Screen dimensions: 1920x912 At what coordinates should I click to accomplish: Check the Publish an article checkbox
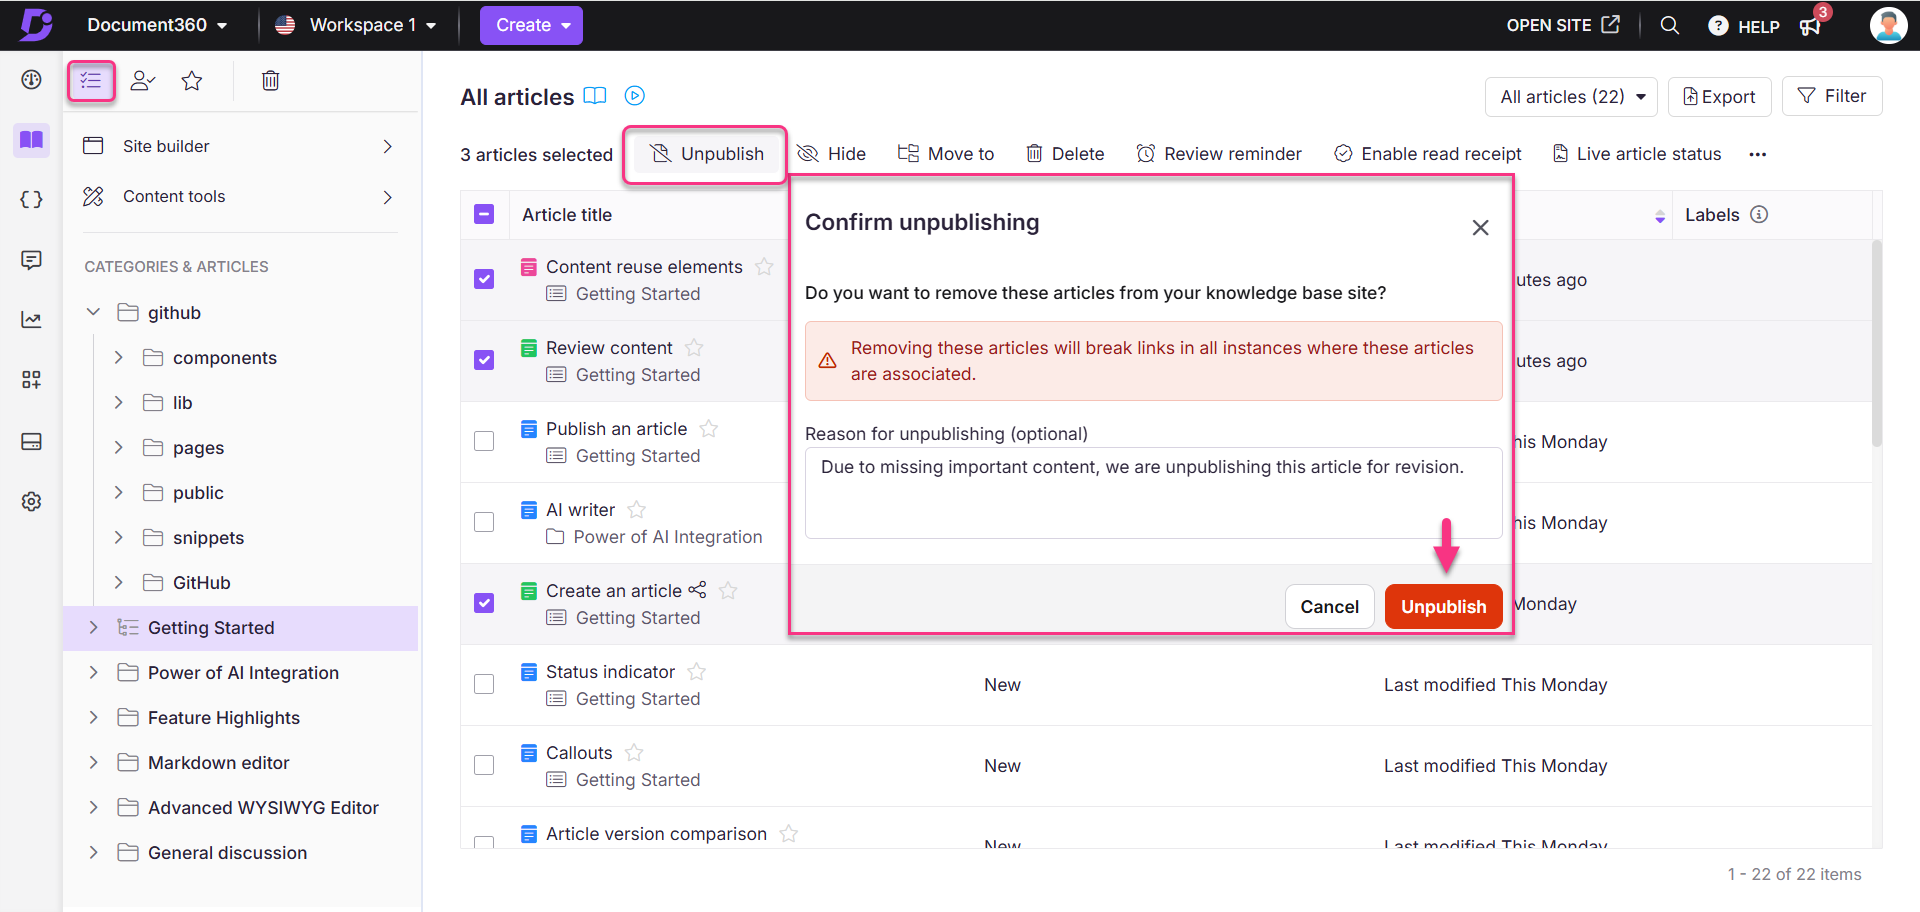(484, 441)
